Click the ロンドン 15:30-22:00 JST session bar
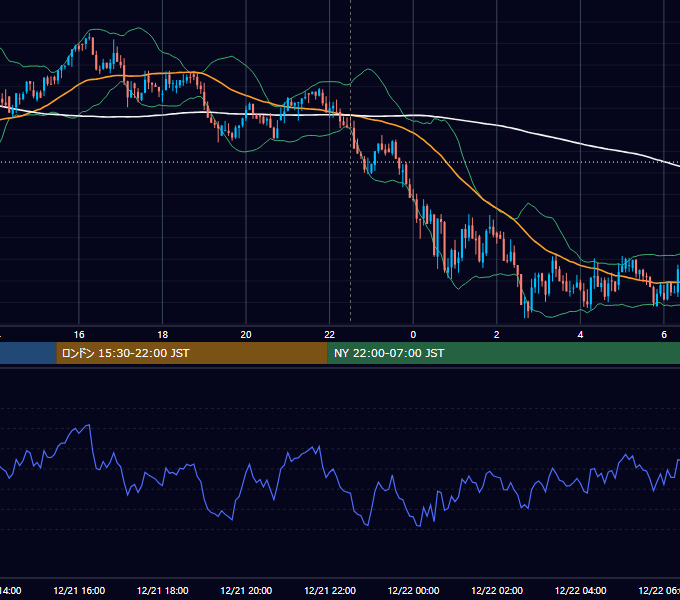The image size is (680, 600). pos(192,353)
